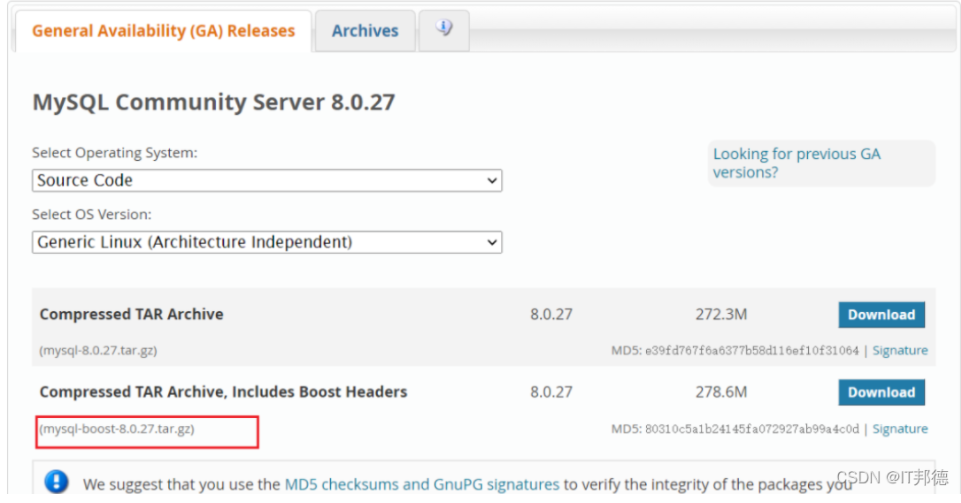Open the info speech-bubble tab
Image resolution: width=961 pixels, height=503 pixels.
coord(444,29)
